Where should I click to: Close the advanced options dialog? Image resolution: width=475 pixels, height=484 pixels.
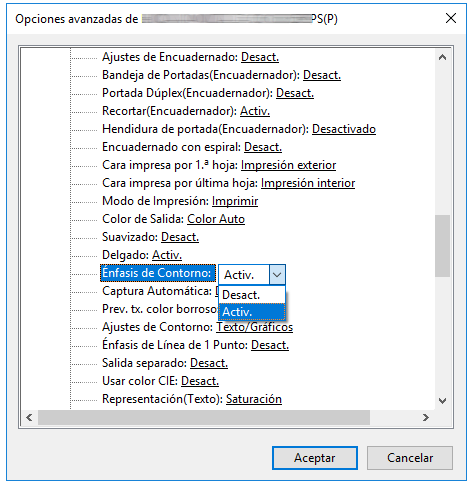tap(451, 18)
